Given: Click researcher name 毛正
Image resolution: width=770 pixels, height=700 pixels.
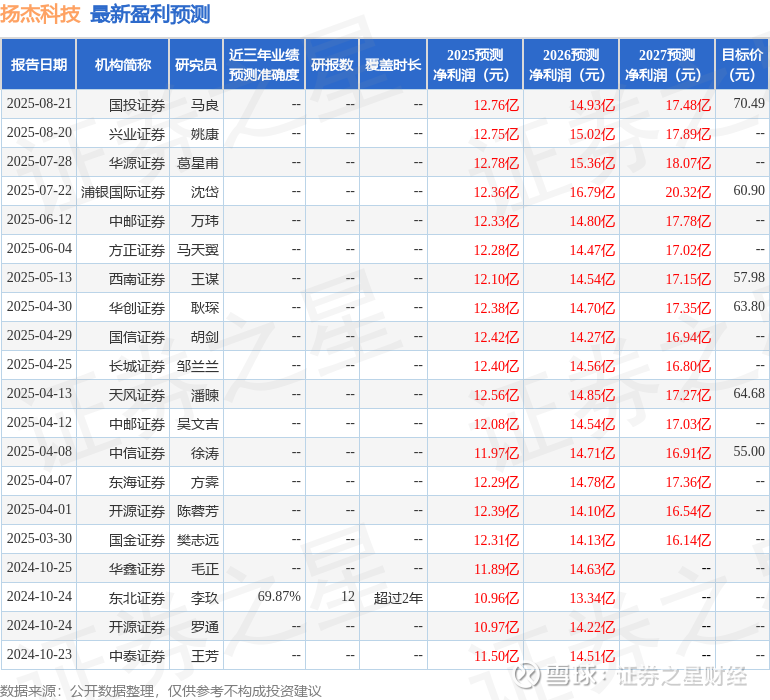Looking at the screenshot, I should point(204,568).
